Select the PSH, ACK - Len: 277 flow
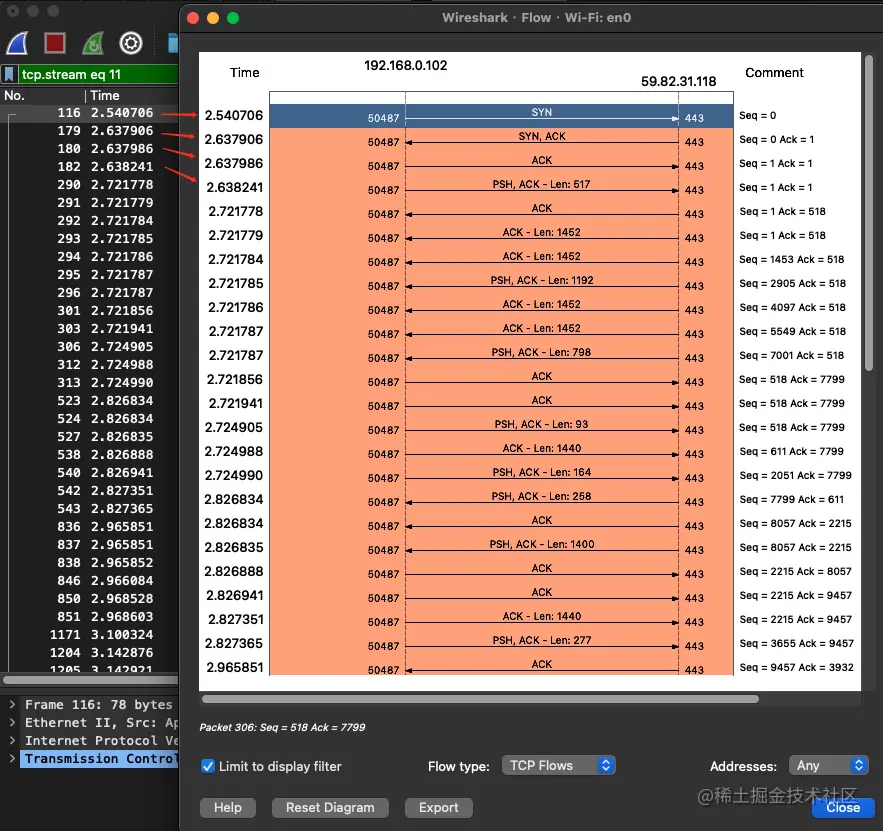Image resolution: width=883 pixels, height=831 pixels. 501,644
